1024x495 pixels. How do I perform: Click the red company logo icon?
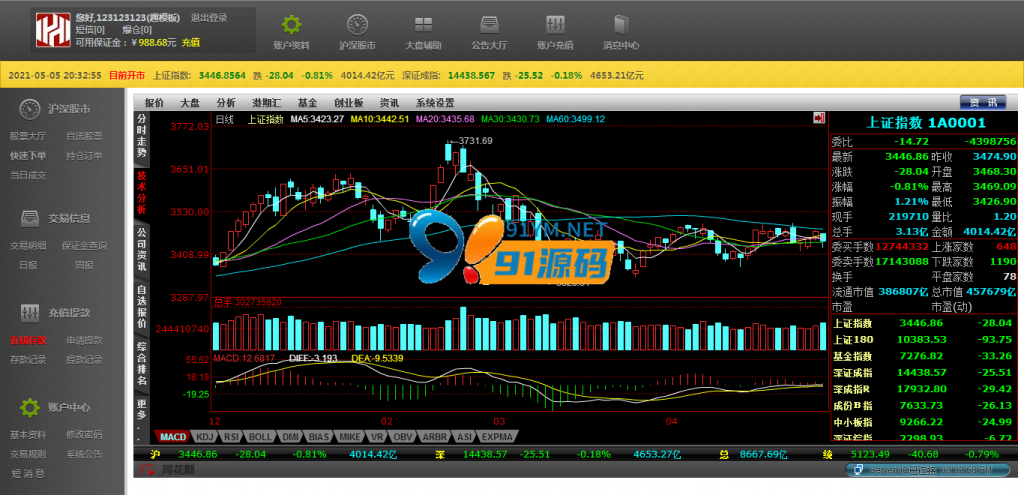click(x=53, y=30)
